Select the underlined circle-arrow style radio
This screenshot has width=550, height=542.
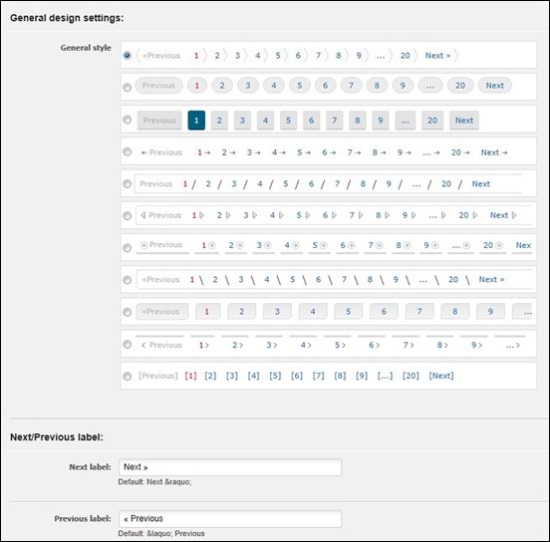127,248
